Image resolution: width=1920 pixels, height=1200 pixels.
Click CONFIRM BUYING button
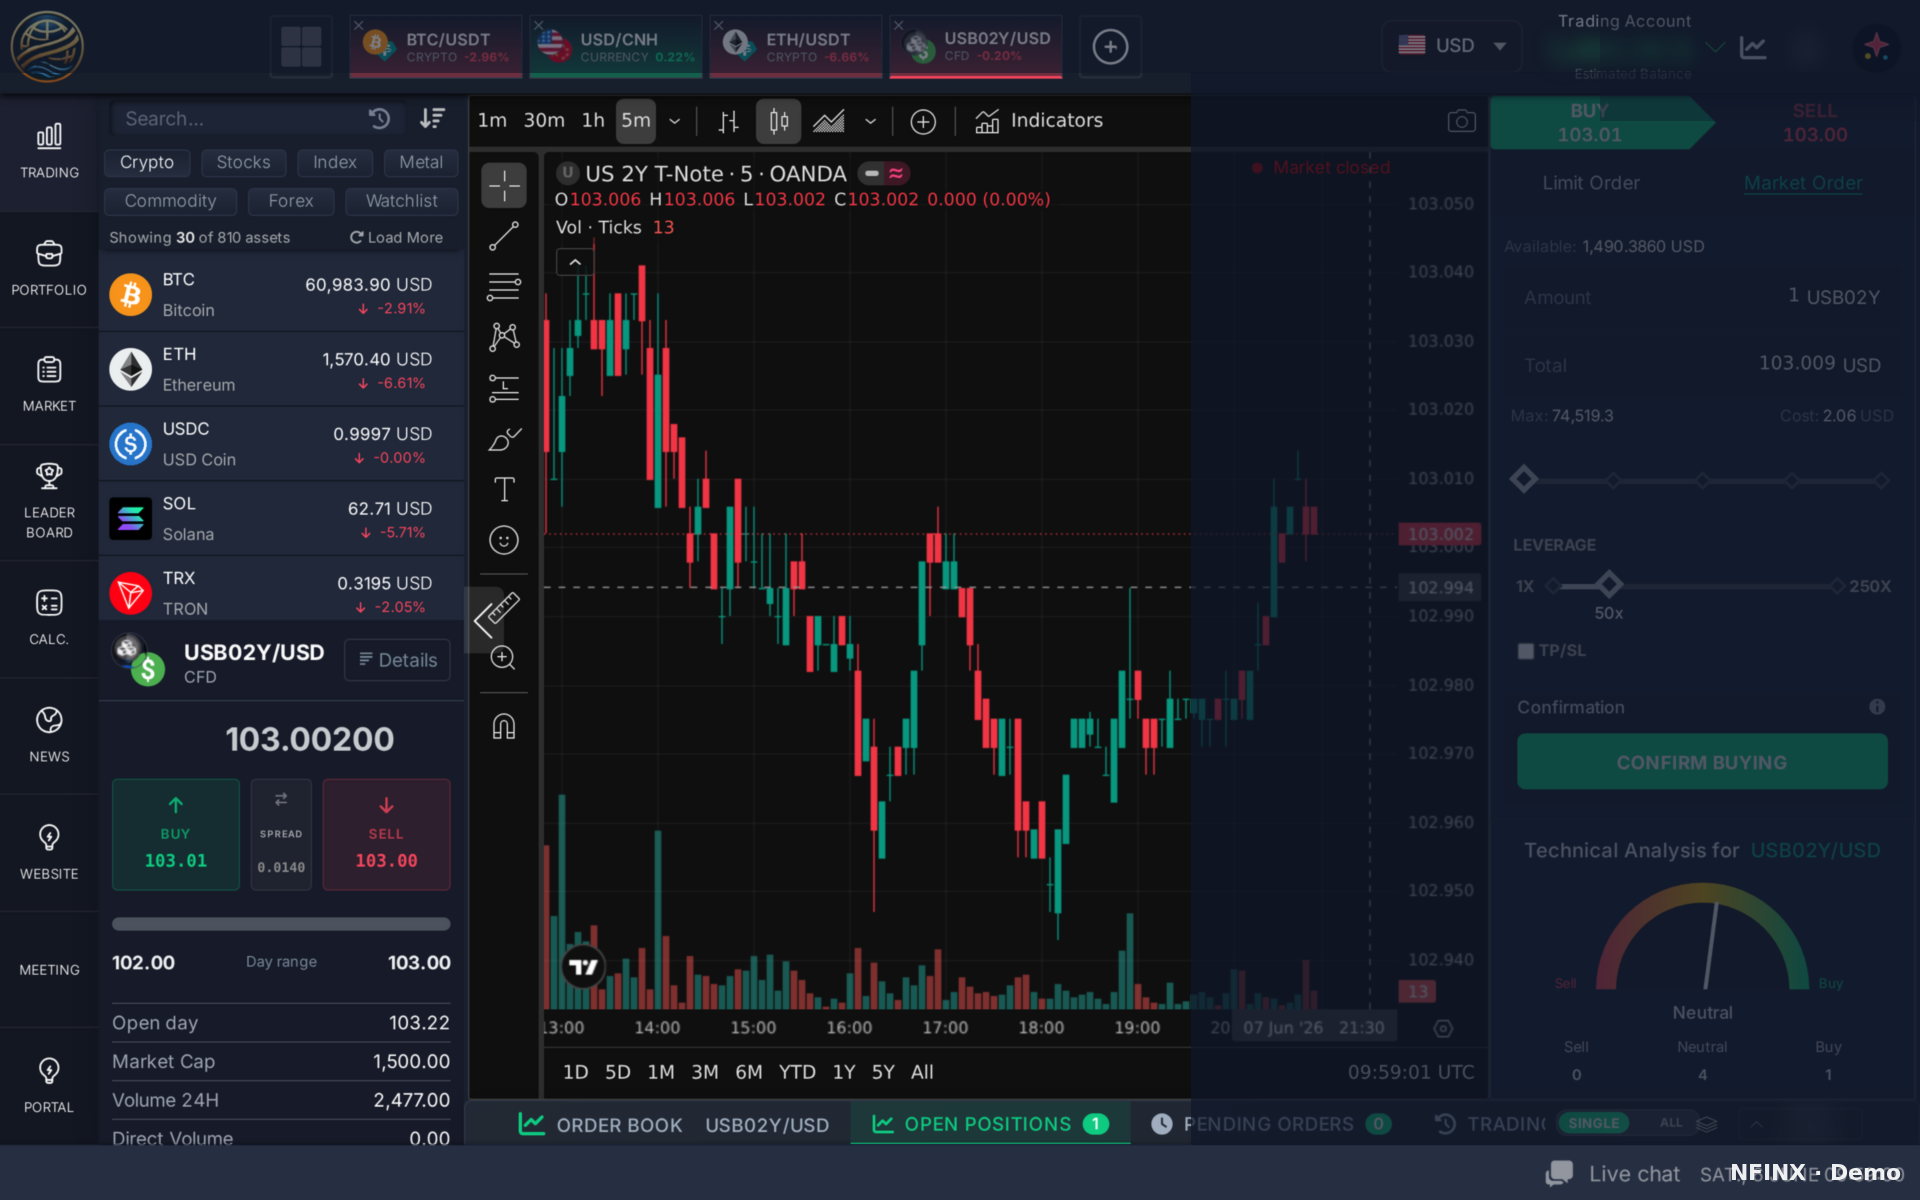(x=1702, y=762)
